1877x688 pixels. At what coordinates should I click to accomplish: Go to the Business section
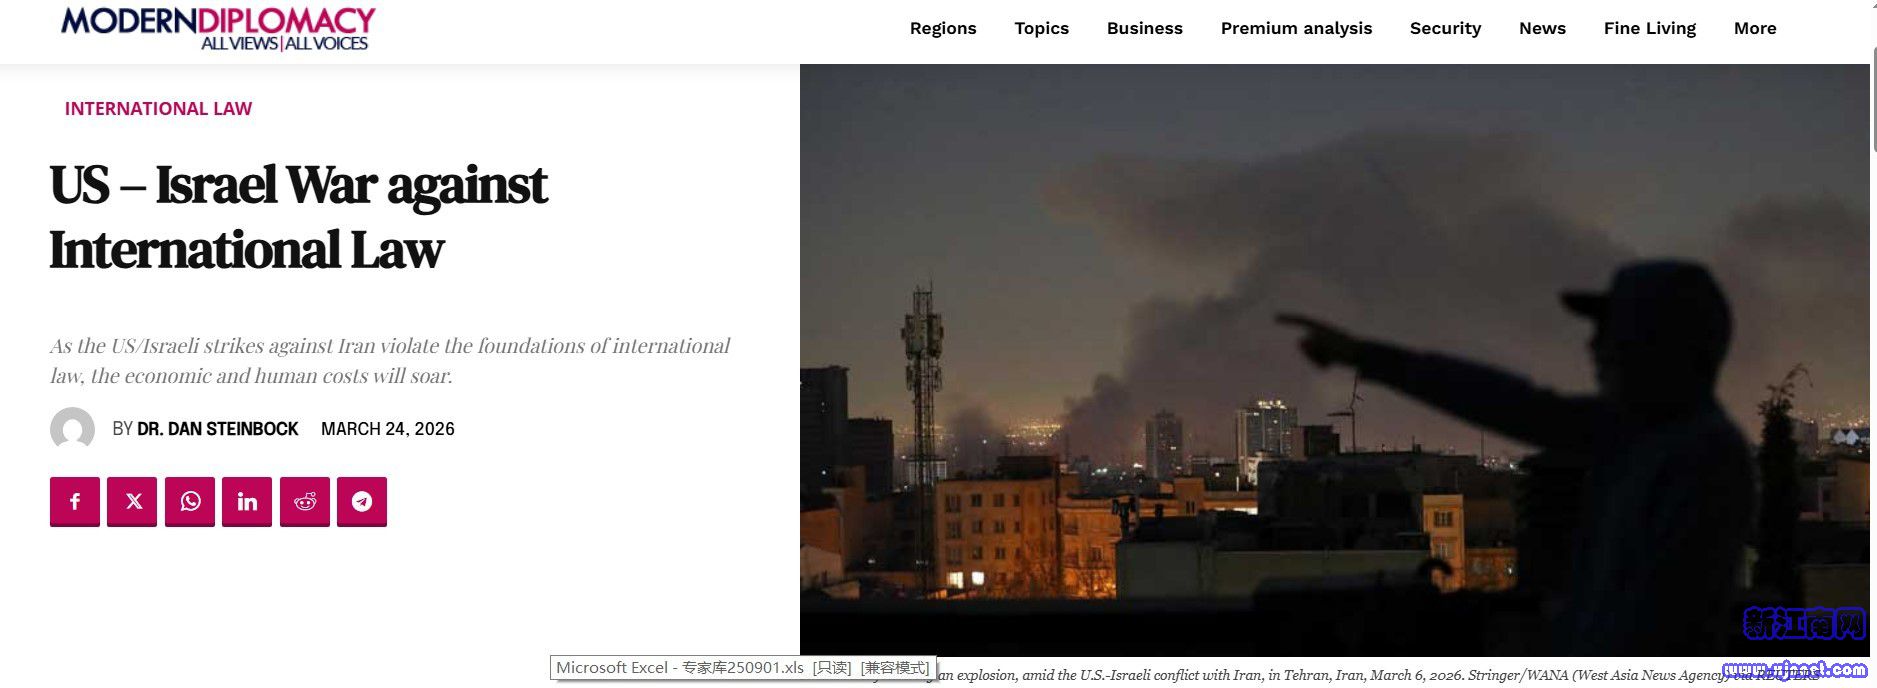(x=1144, y=28)
